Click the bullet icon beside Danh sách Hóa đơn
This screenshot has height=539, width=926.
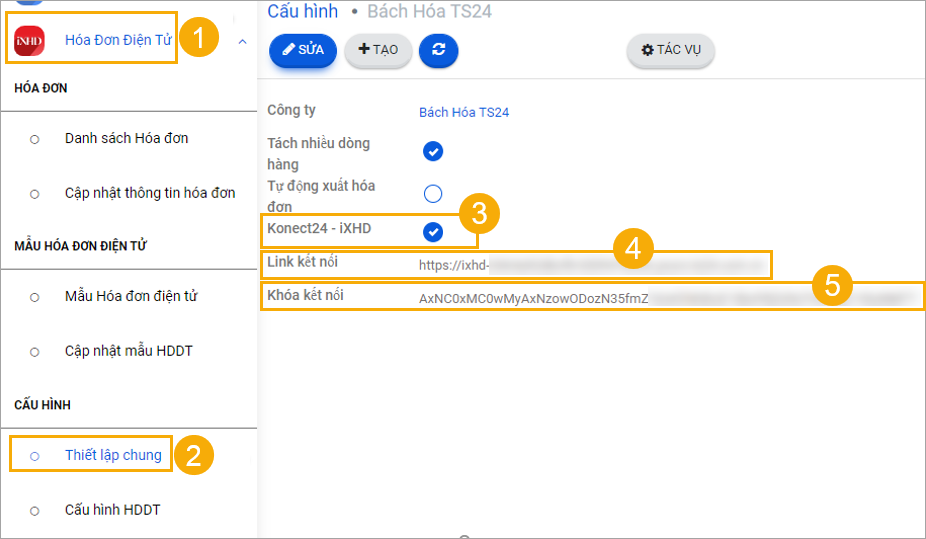(x=35, y=139)
